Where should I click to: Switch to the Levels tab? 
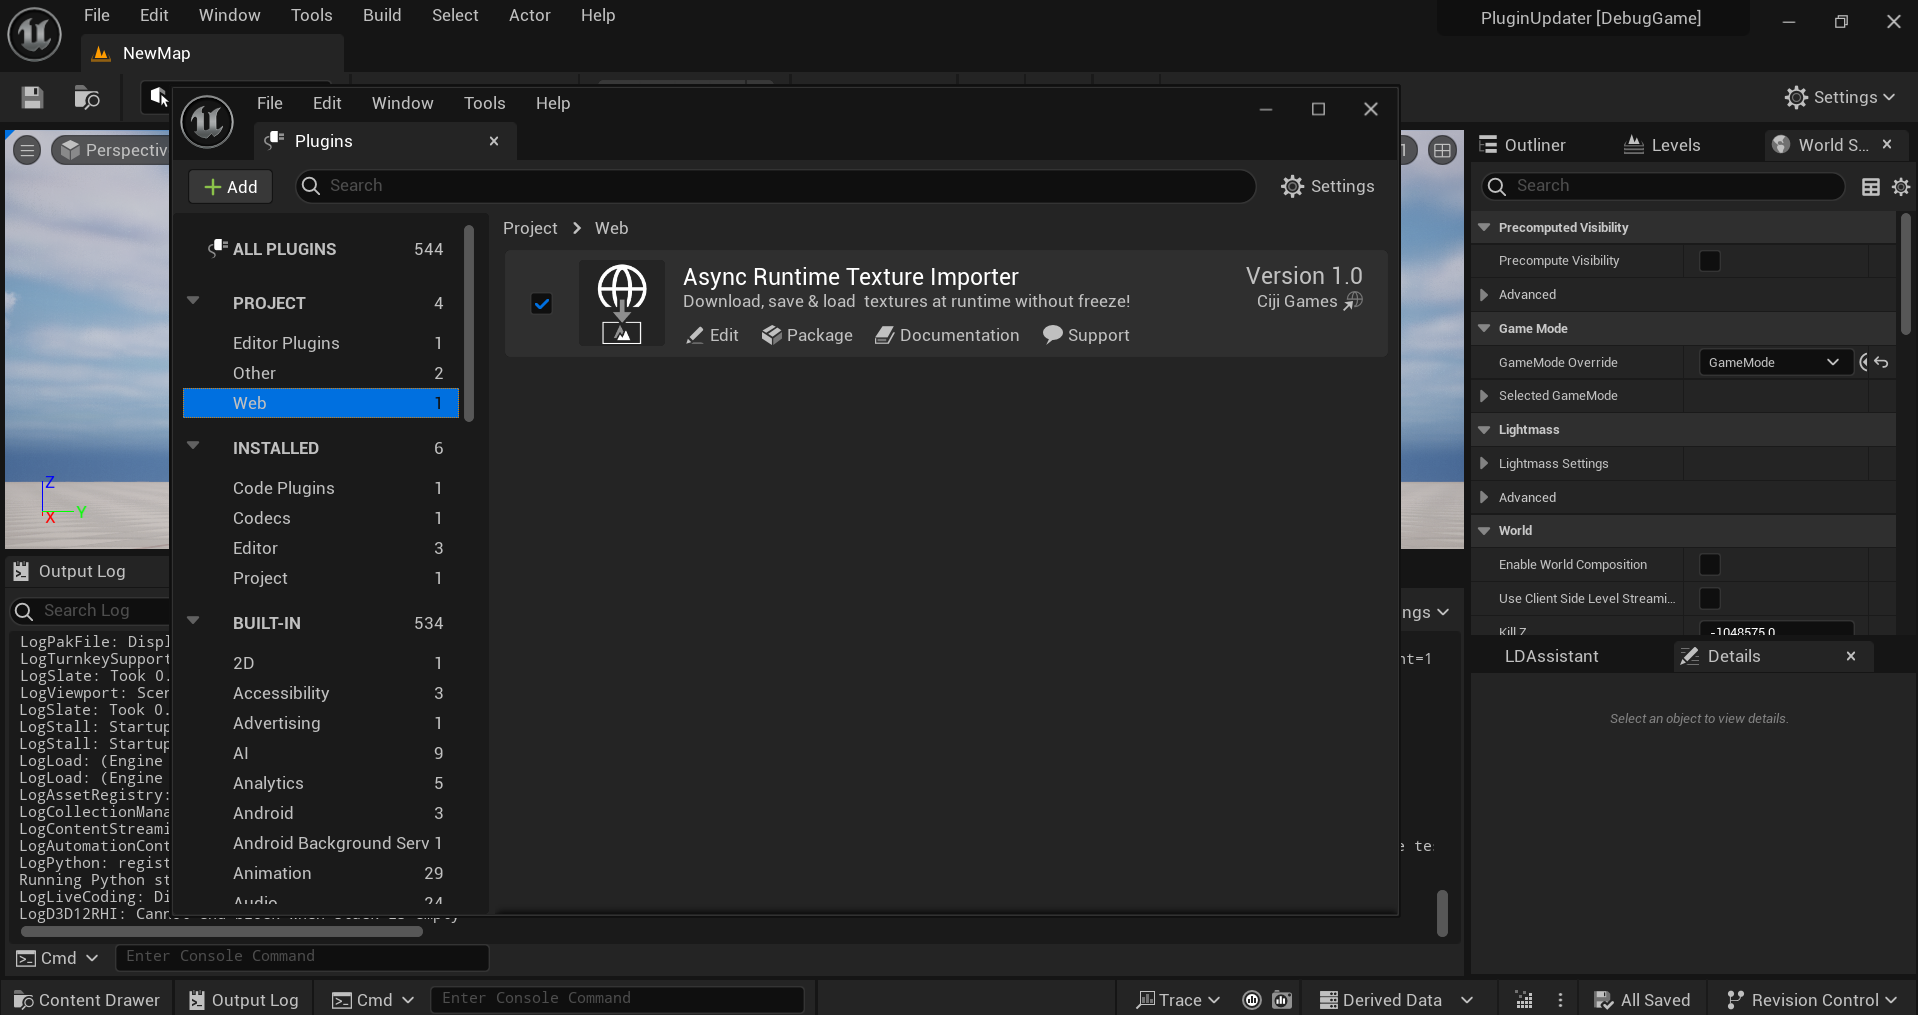[1662, 145]
